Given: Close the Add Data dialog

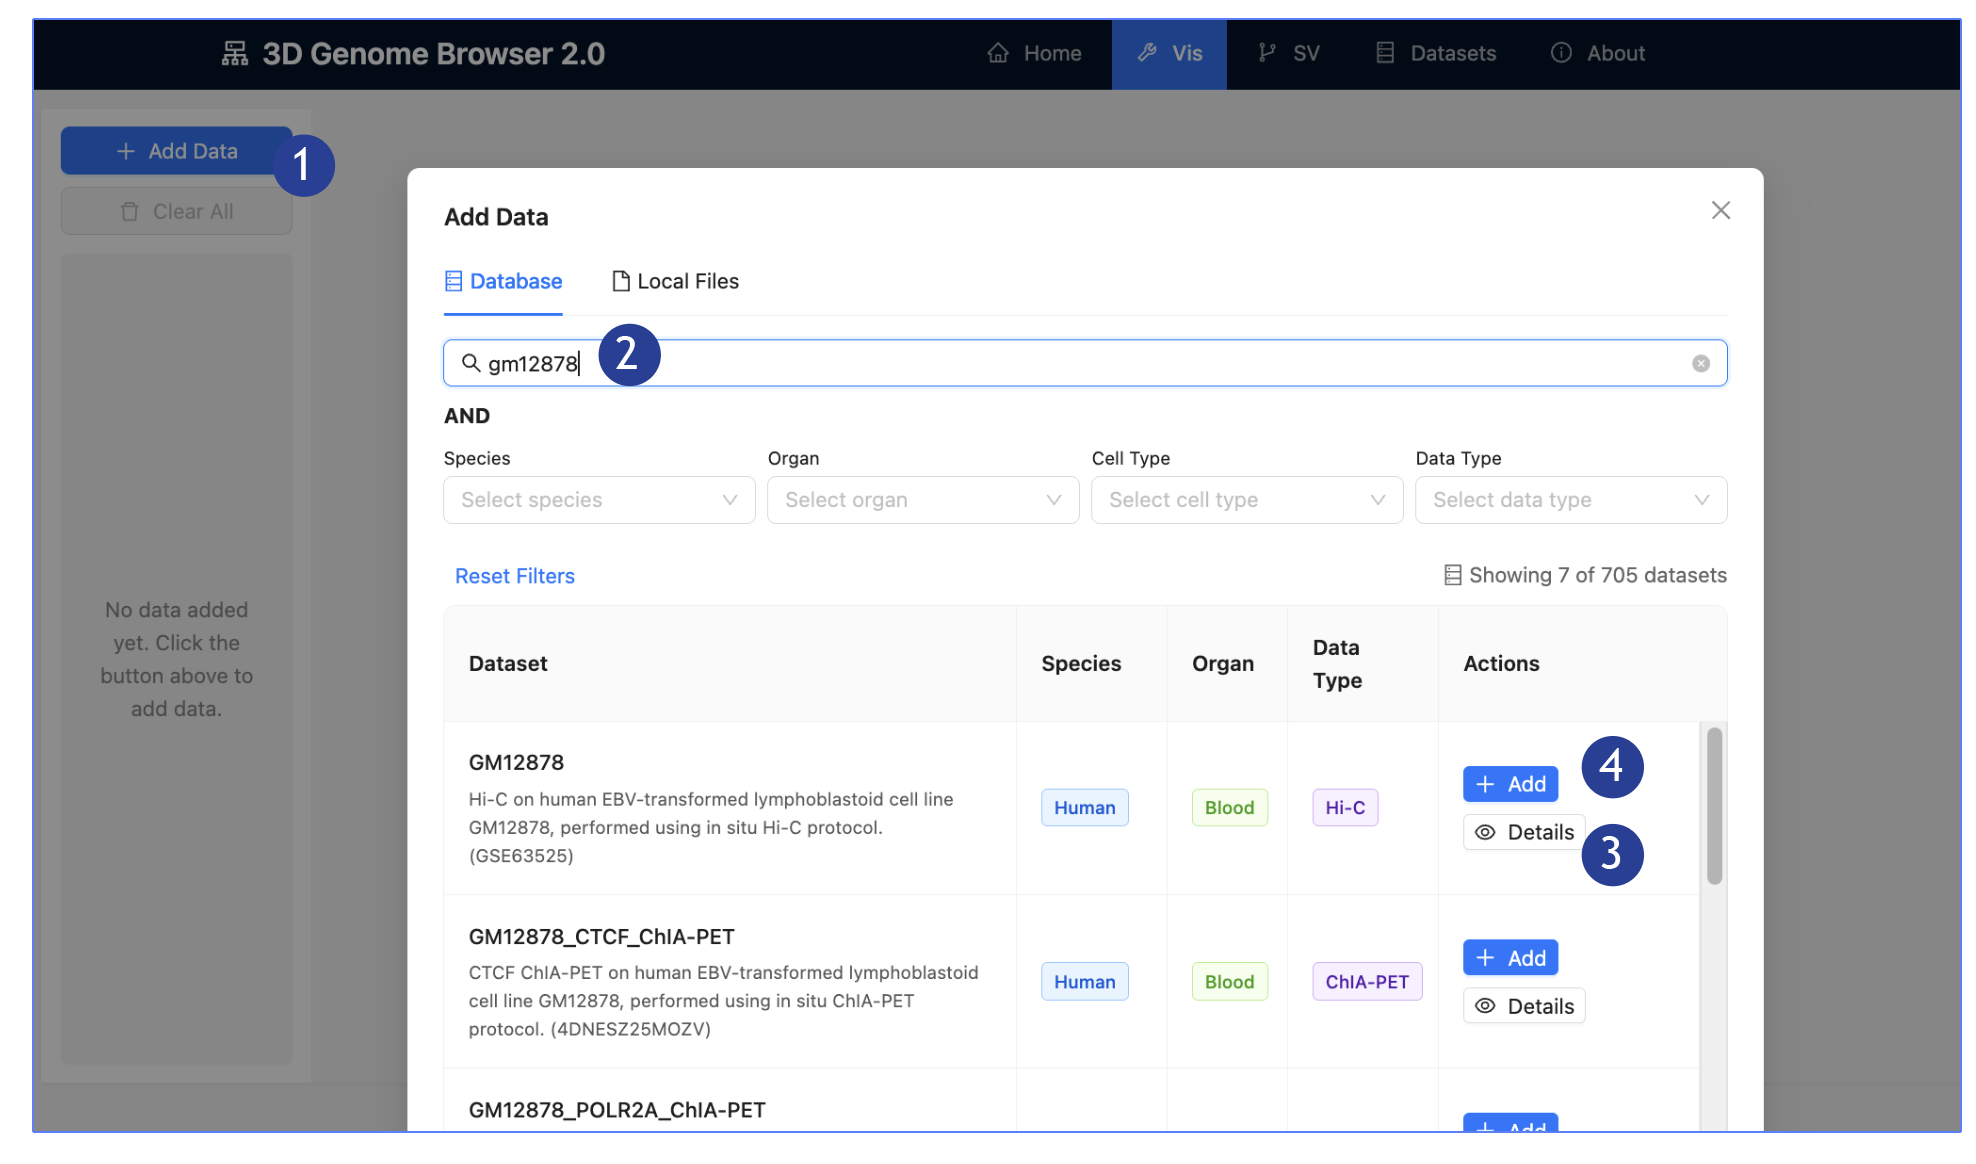Looking at the screenshot, I should (1720, 210).
